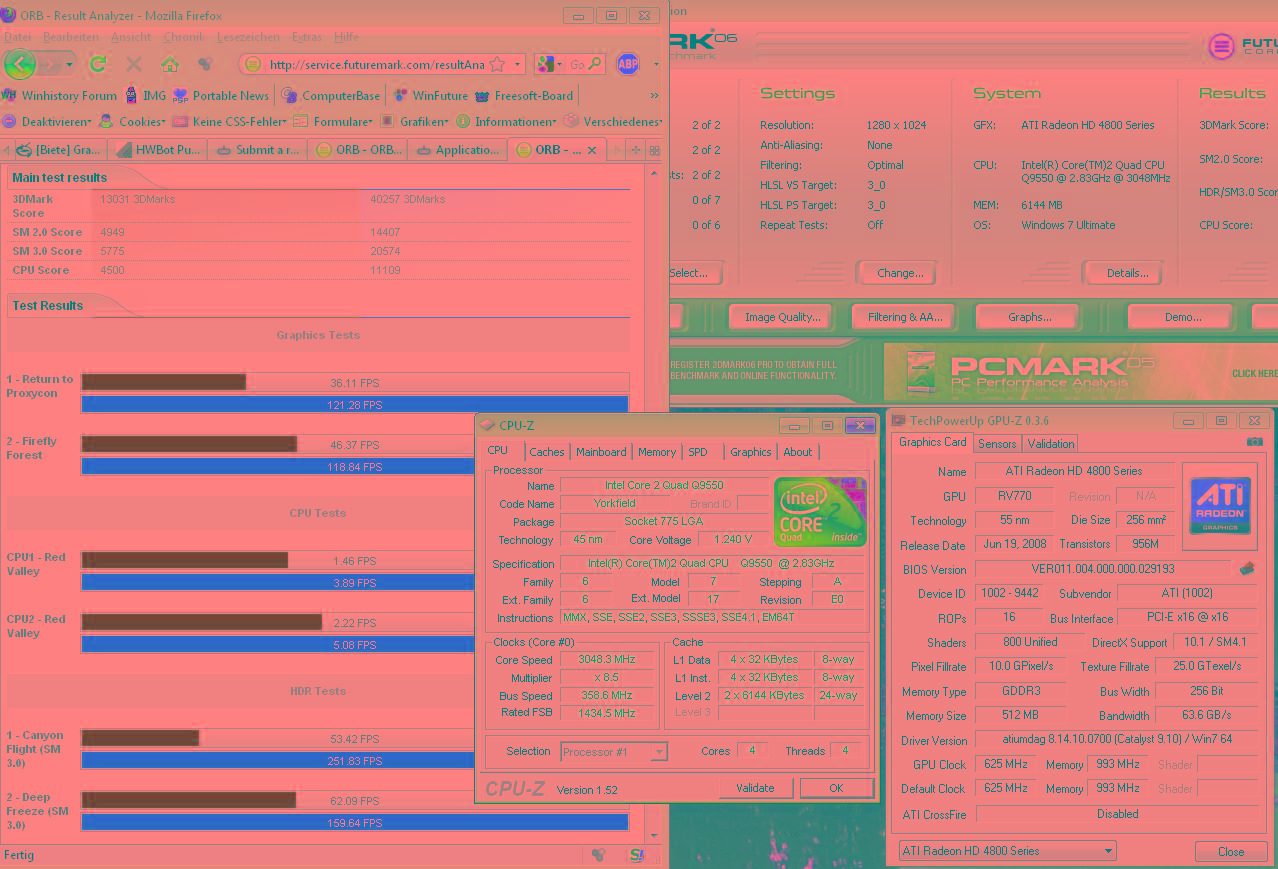Bookmark this page with the star icon
The image size is (1278, 869).
(x=497, y=64)
